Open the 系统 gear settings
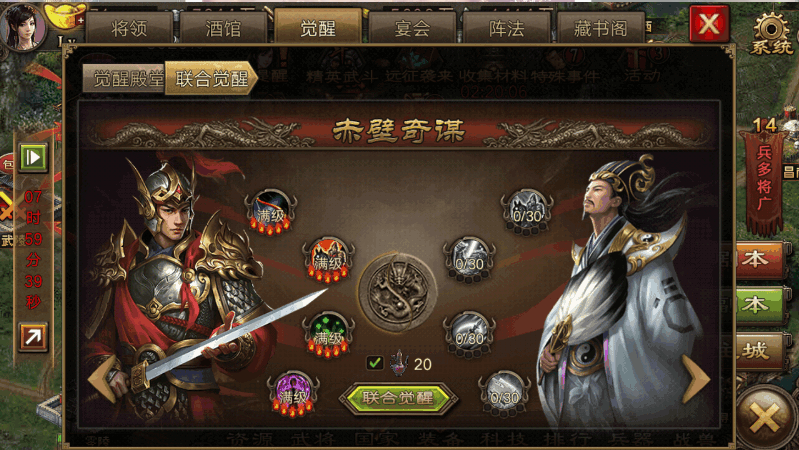Viewport: 799px width, 450px height. (x=771, y=33)
